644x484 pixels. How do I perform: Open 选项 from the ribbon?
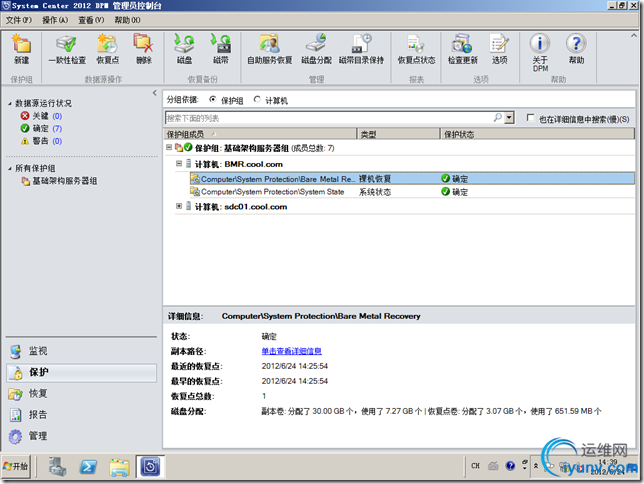[x=499, y=49]
